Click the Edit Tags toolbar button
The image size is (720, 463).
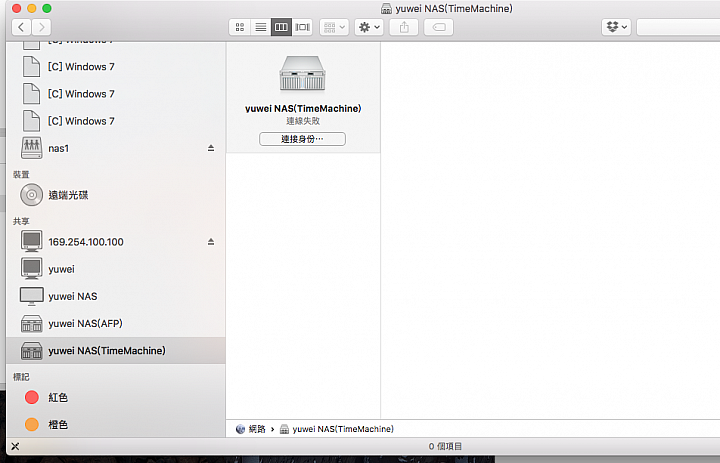point(439,27)
